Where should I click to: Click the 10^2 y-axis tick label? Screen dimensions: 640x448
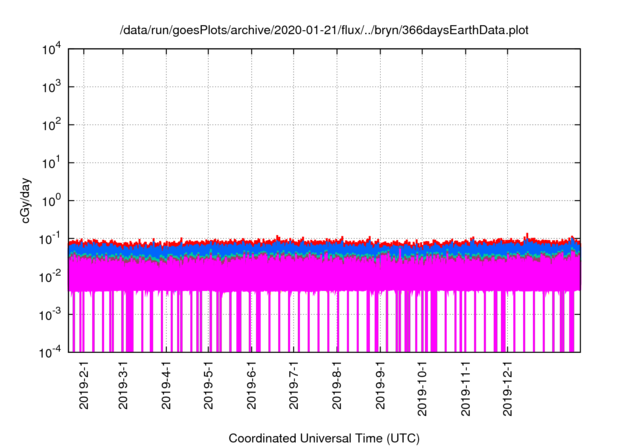tap(52, 124)
